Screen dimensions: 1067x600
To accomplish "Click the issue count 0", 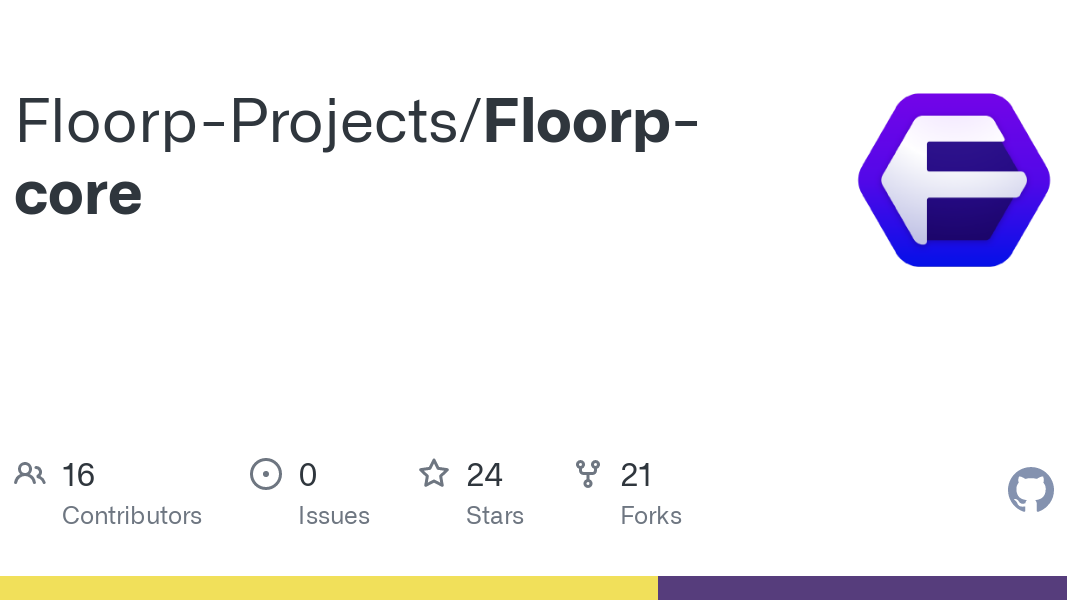I will point(308,475).
